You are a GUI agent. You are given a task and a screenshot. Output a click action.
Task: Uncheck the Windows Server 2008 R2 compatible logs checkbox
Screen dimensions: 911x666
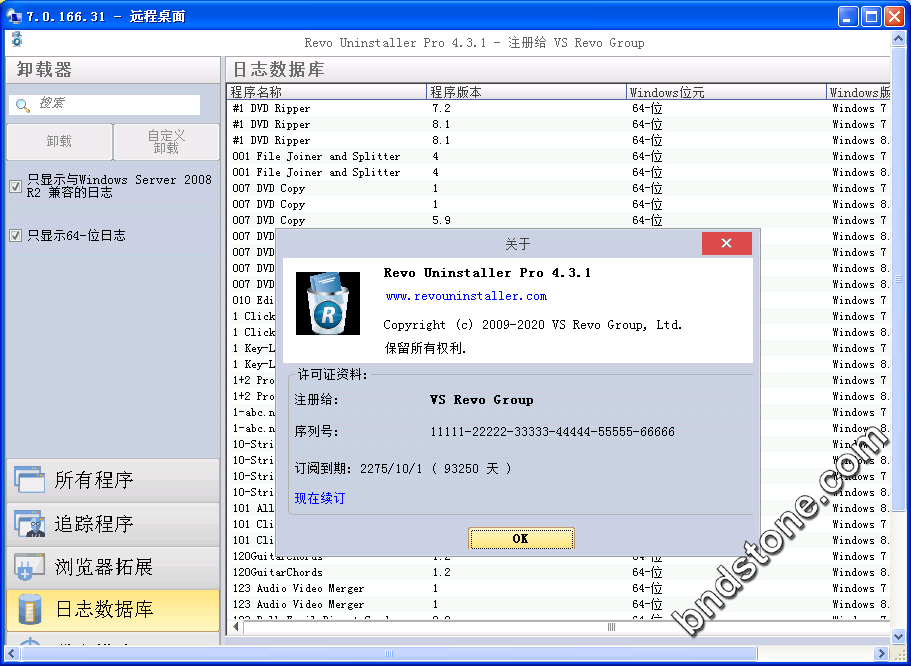click(15, 186)
